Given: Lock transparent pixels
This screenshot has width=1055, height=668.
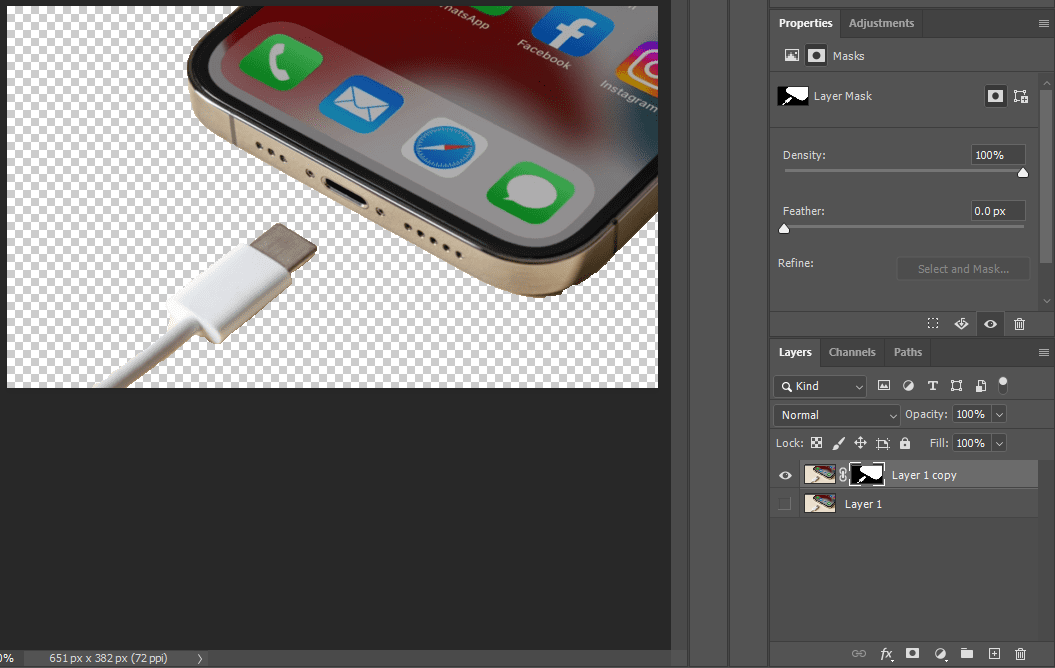Looking at the screenshot, I should [x=816, y=443].
